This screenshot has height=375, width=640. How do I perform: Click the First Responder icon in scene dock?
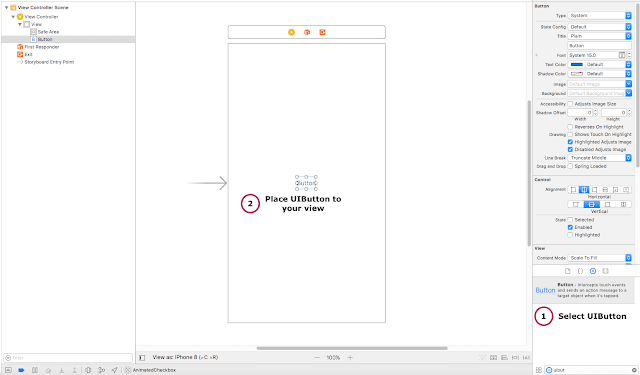click(x=307, y=32)
